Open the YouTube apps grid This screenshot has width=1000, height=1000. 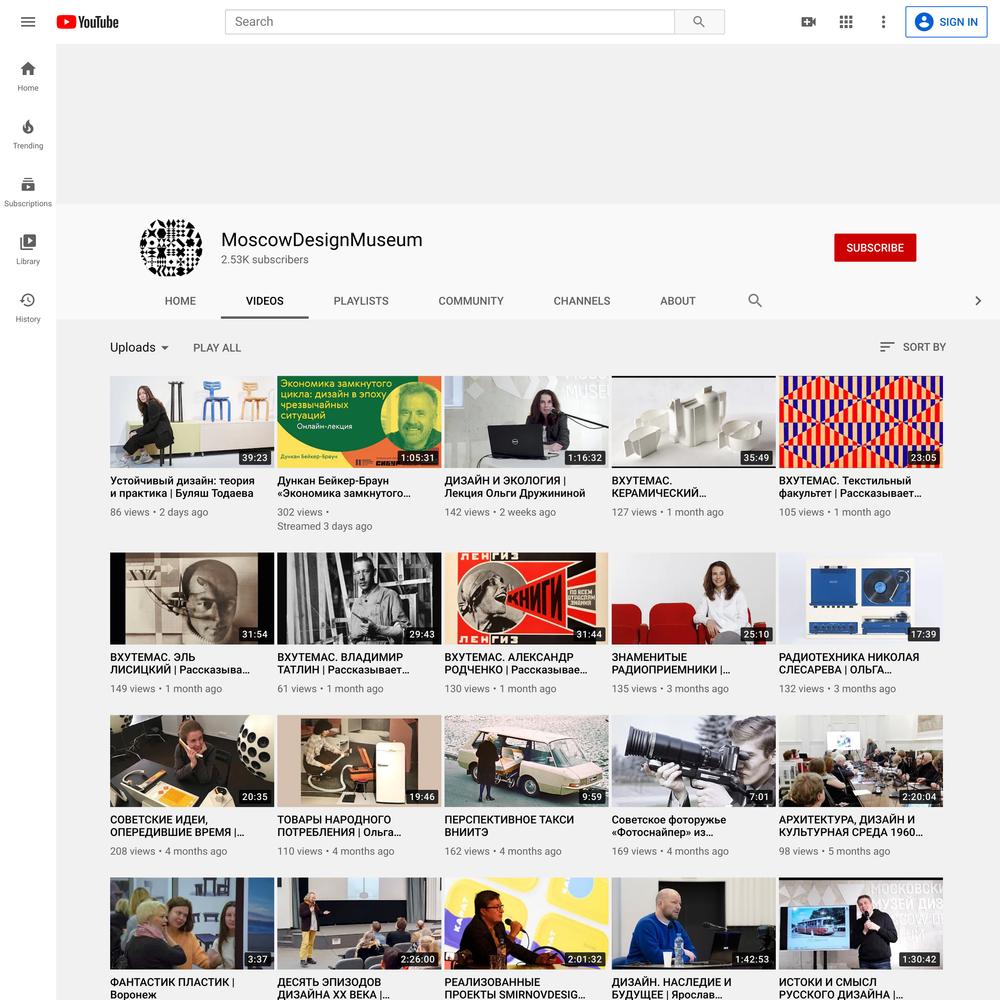point(846,22)
